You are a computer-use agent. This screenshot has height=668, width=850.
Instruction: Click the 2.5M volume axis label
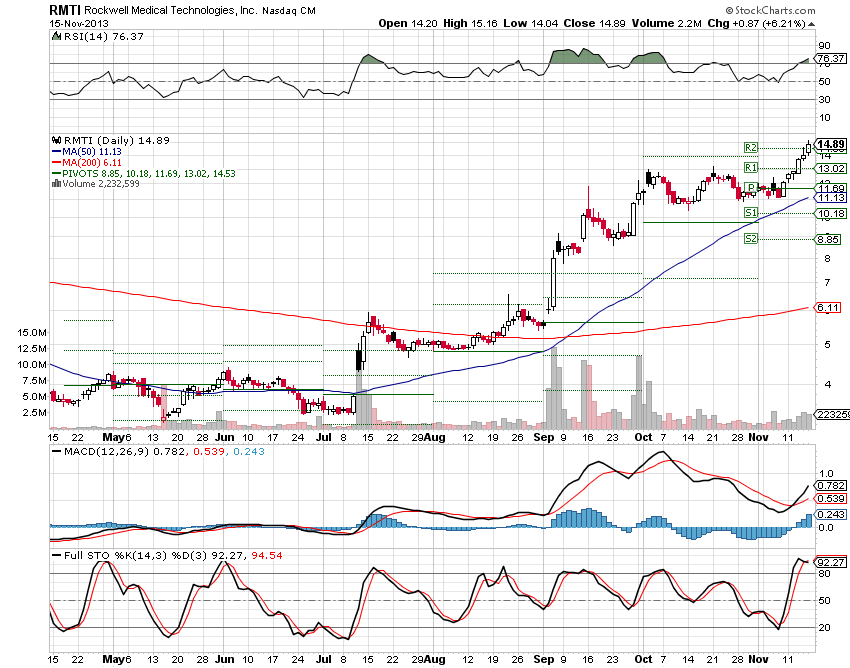click(x=34, y=413)
